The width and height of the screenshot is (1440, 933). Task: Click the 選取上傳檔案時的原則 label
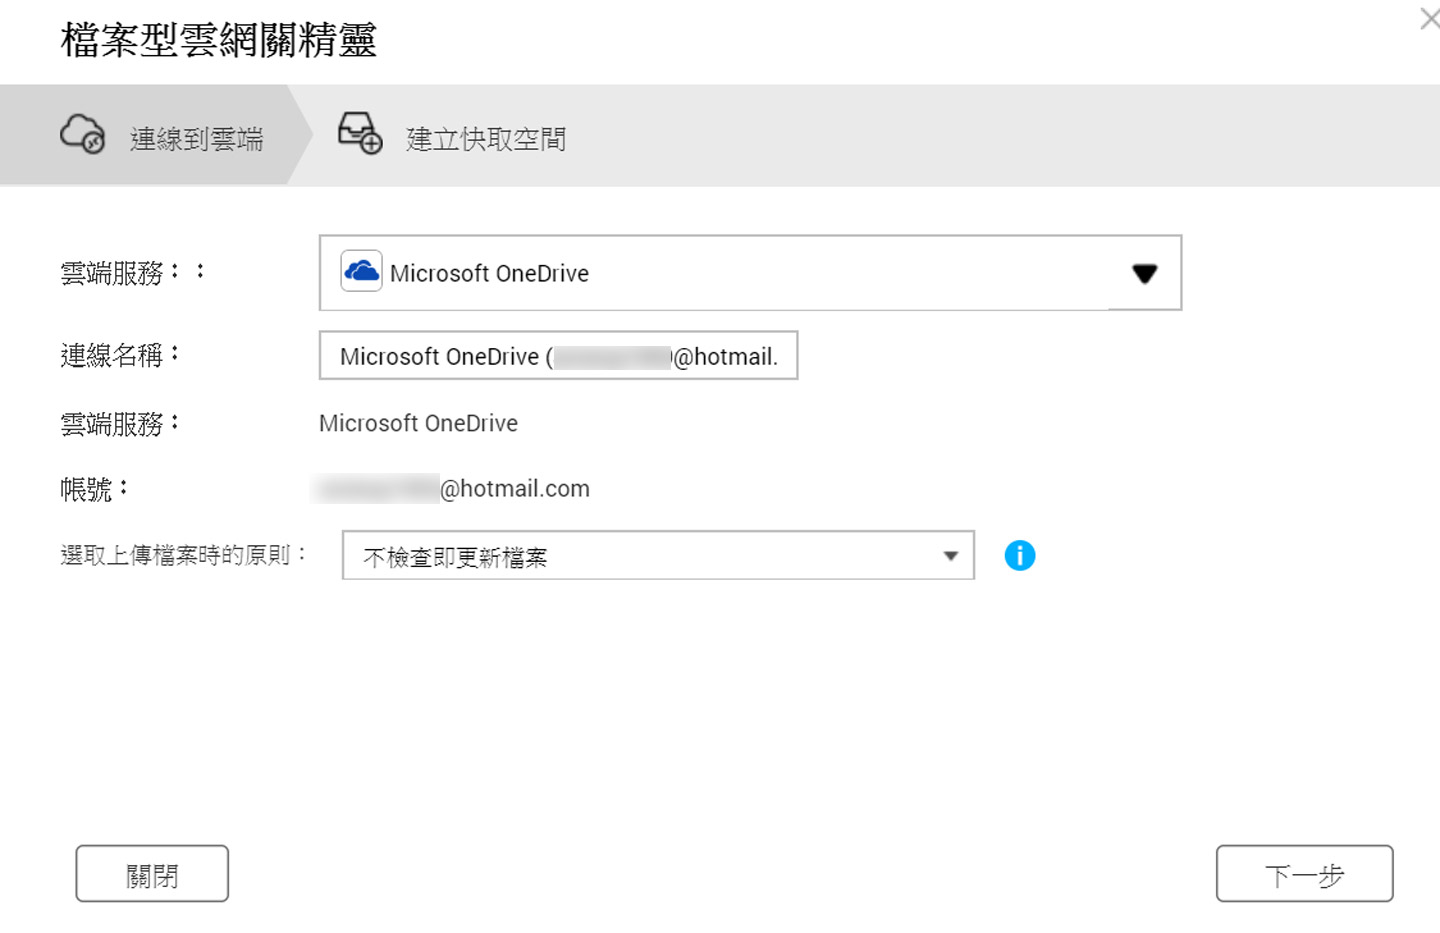pyautogui.click(x=182, y=555)
